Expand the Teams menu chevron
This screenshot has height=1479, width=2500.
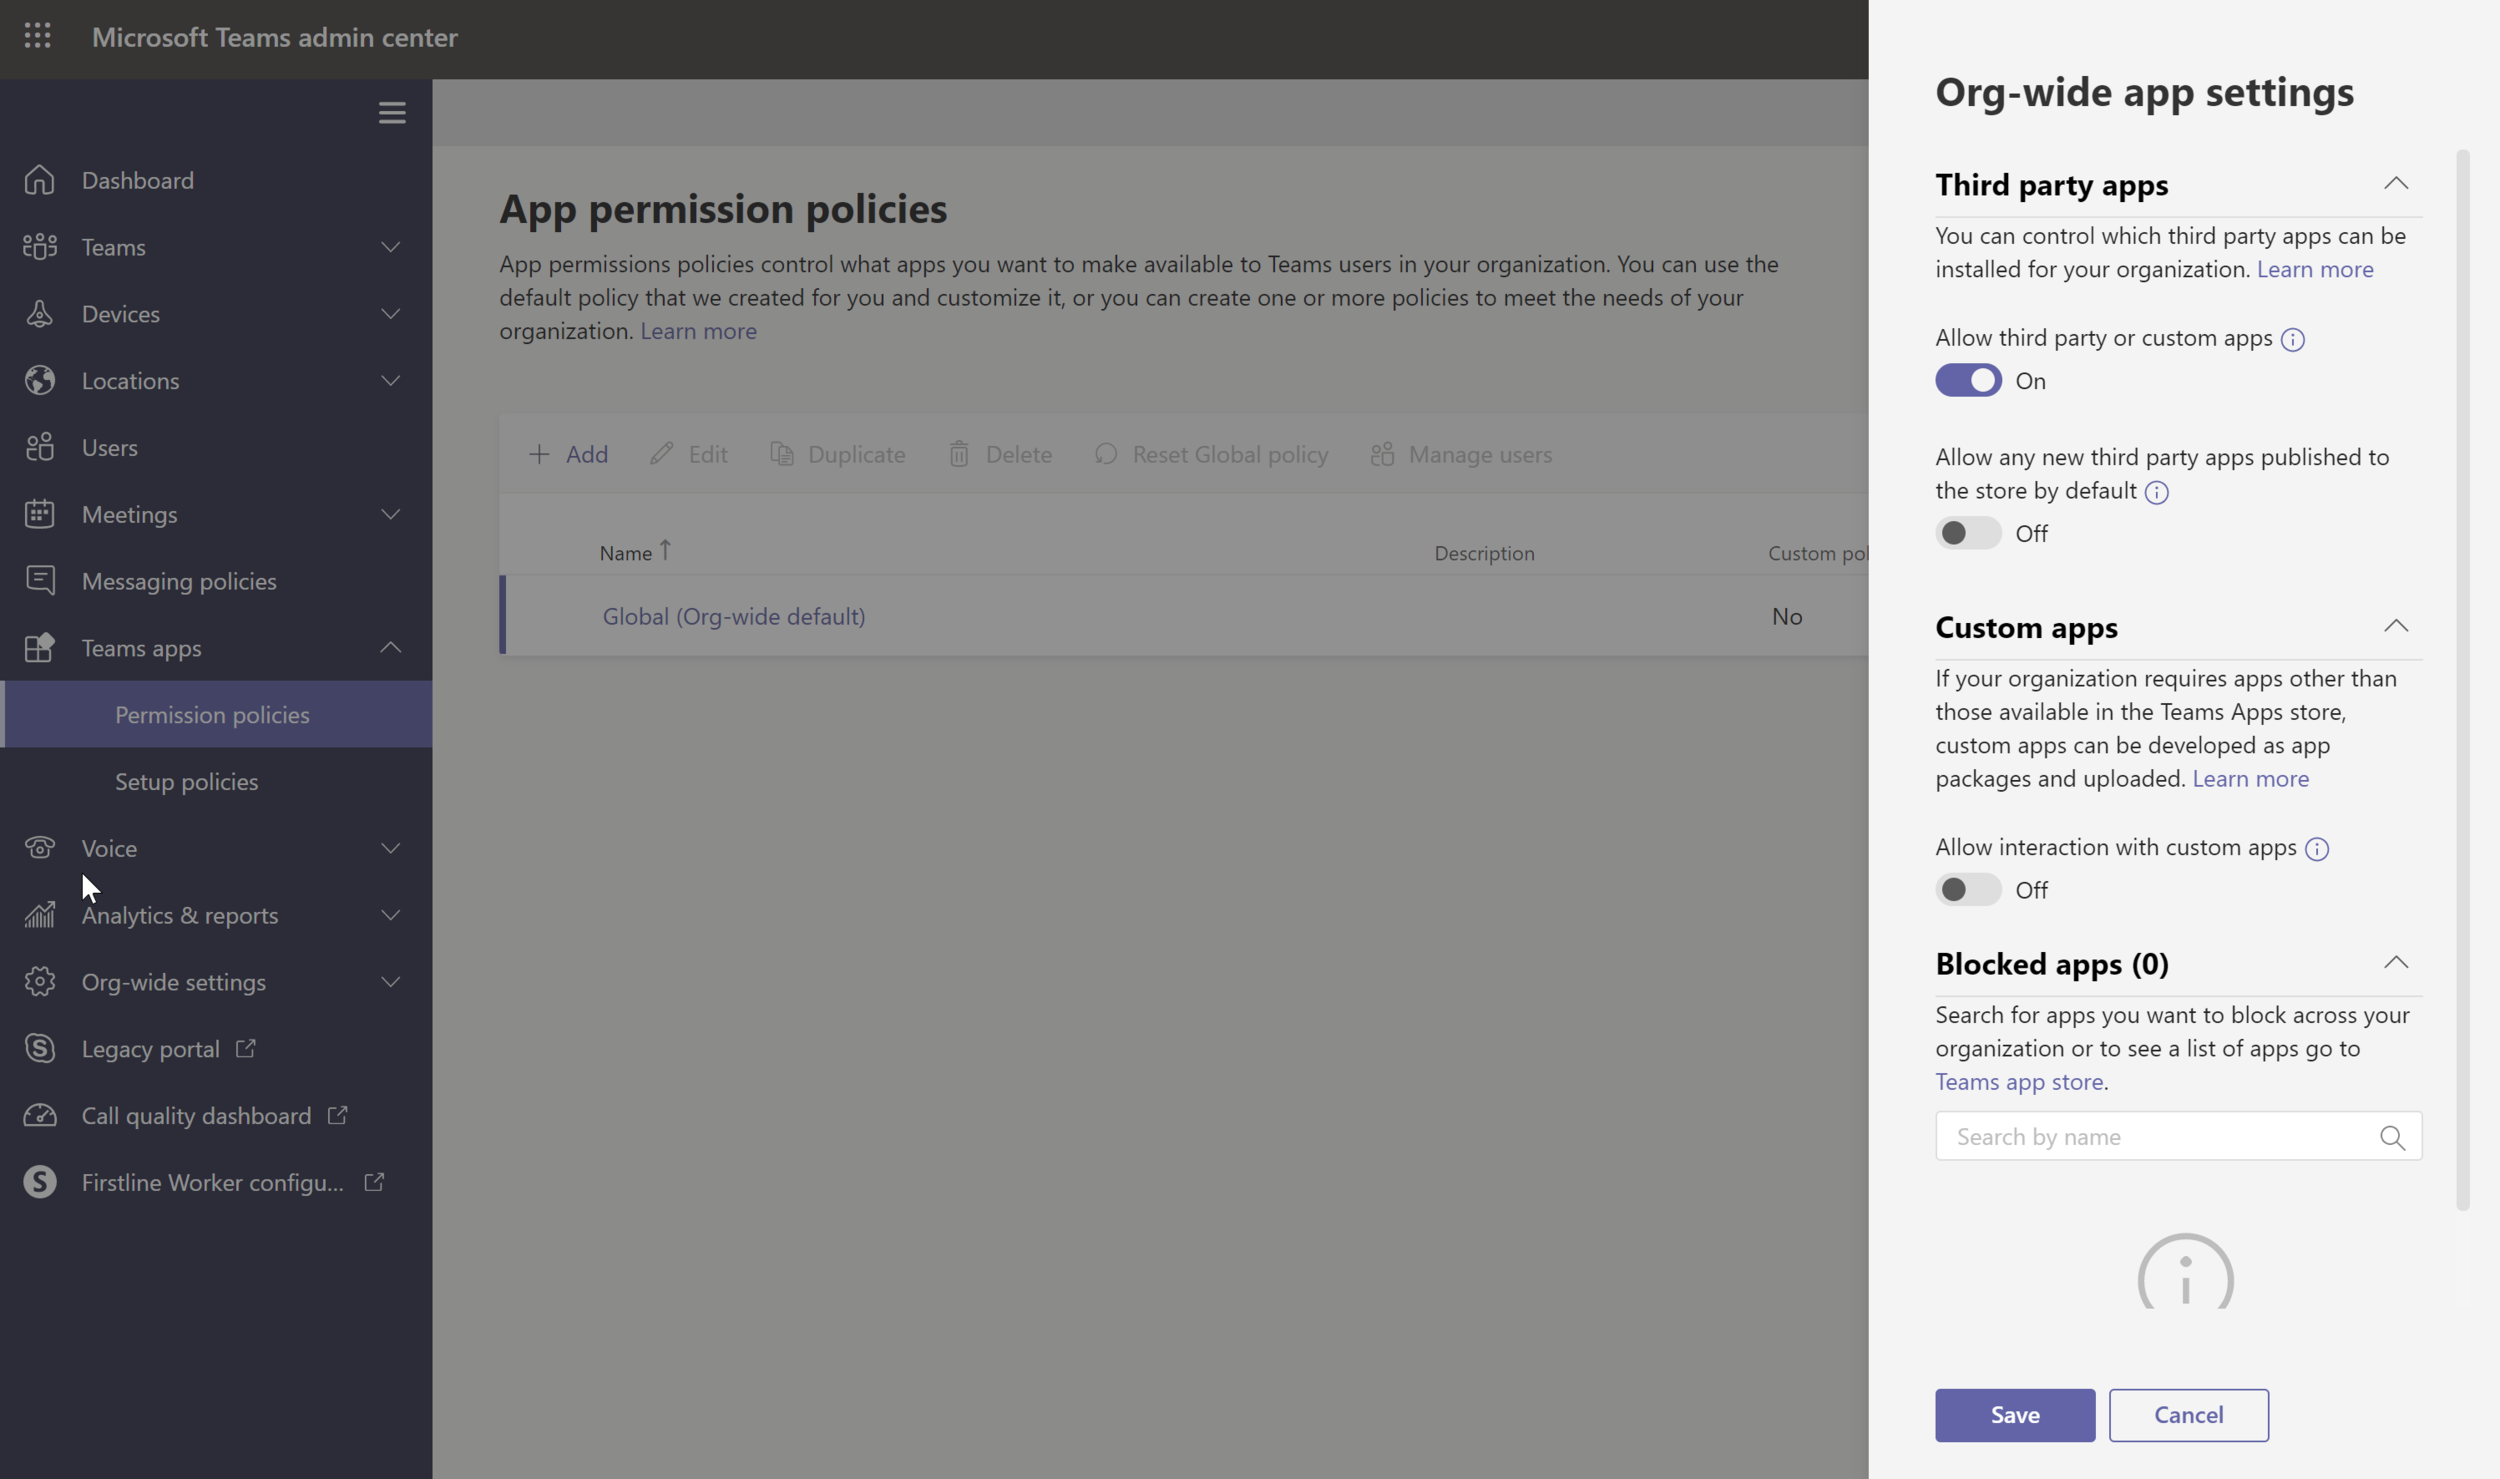[x=391, y=246]
